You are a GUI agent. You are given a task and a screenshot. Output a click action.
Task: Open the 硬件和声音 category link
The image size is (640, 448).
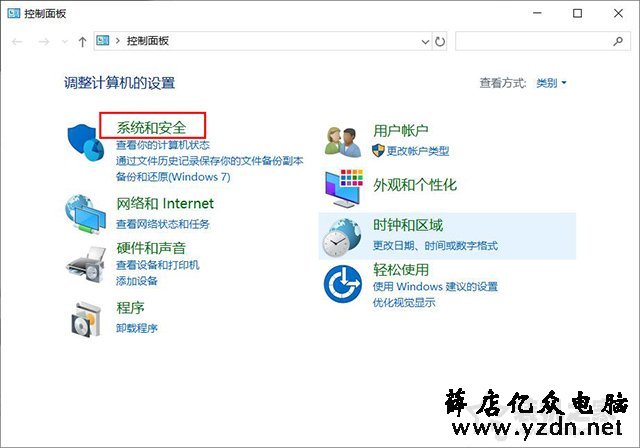(x=151, y=248)
